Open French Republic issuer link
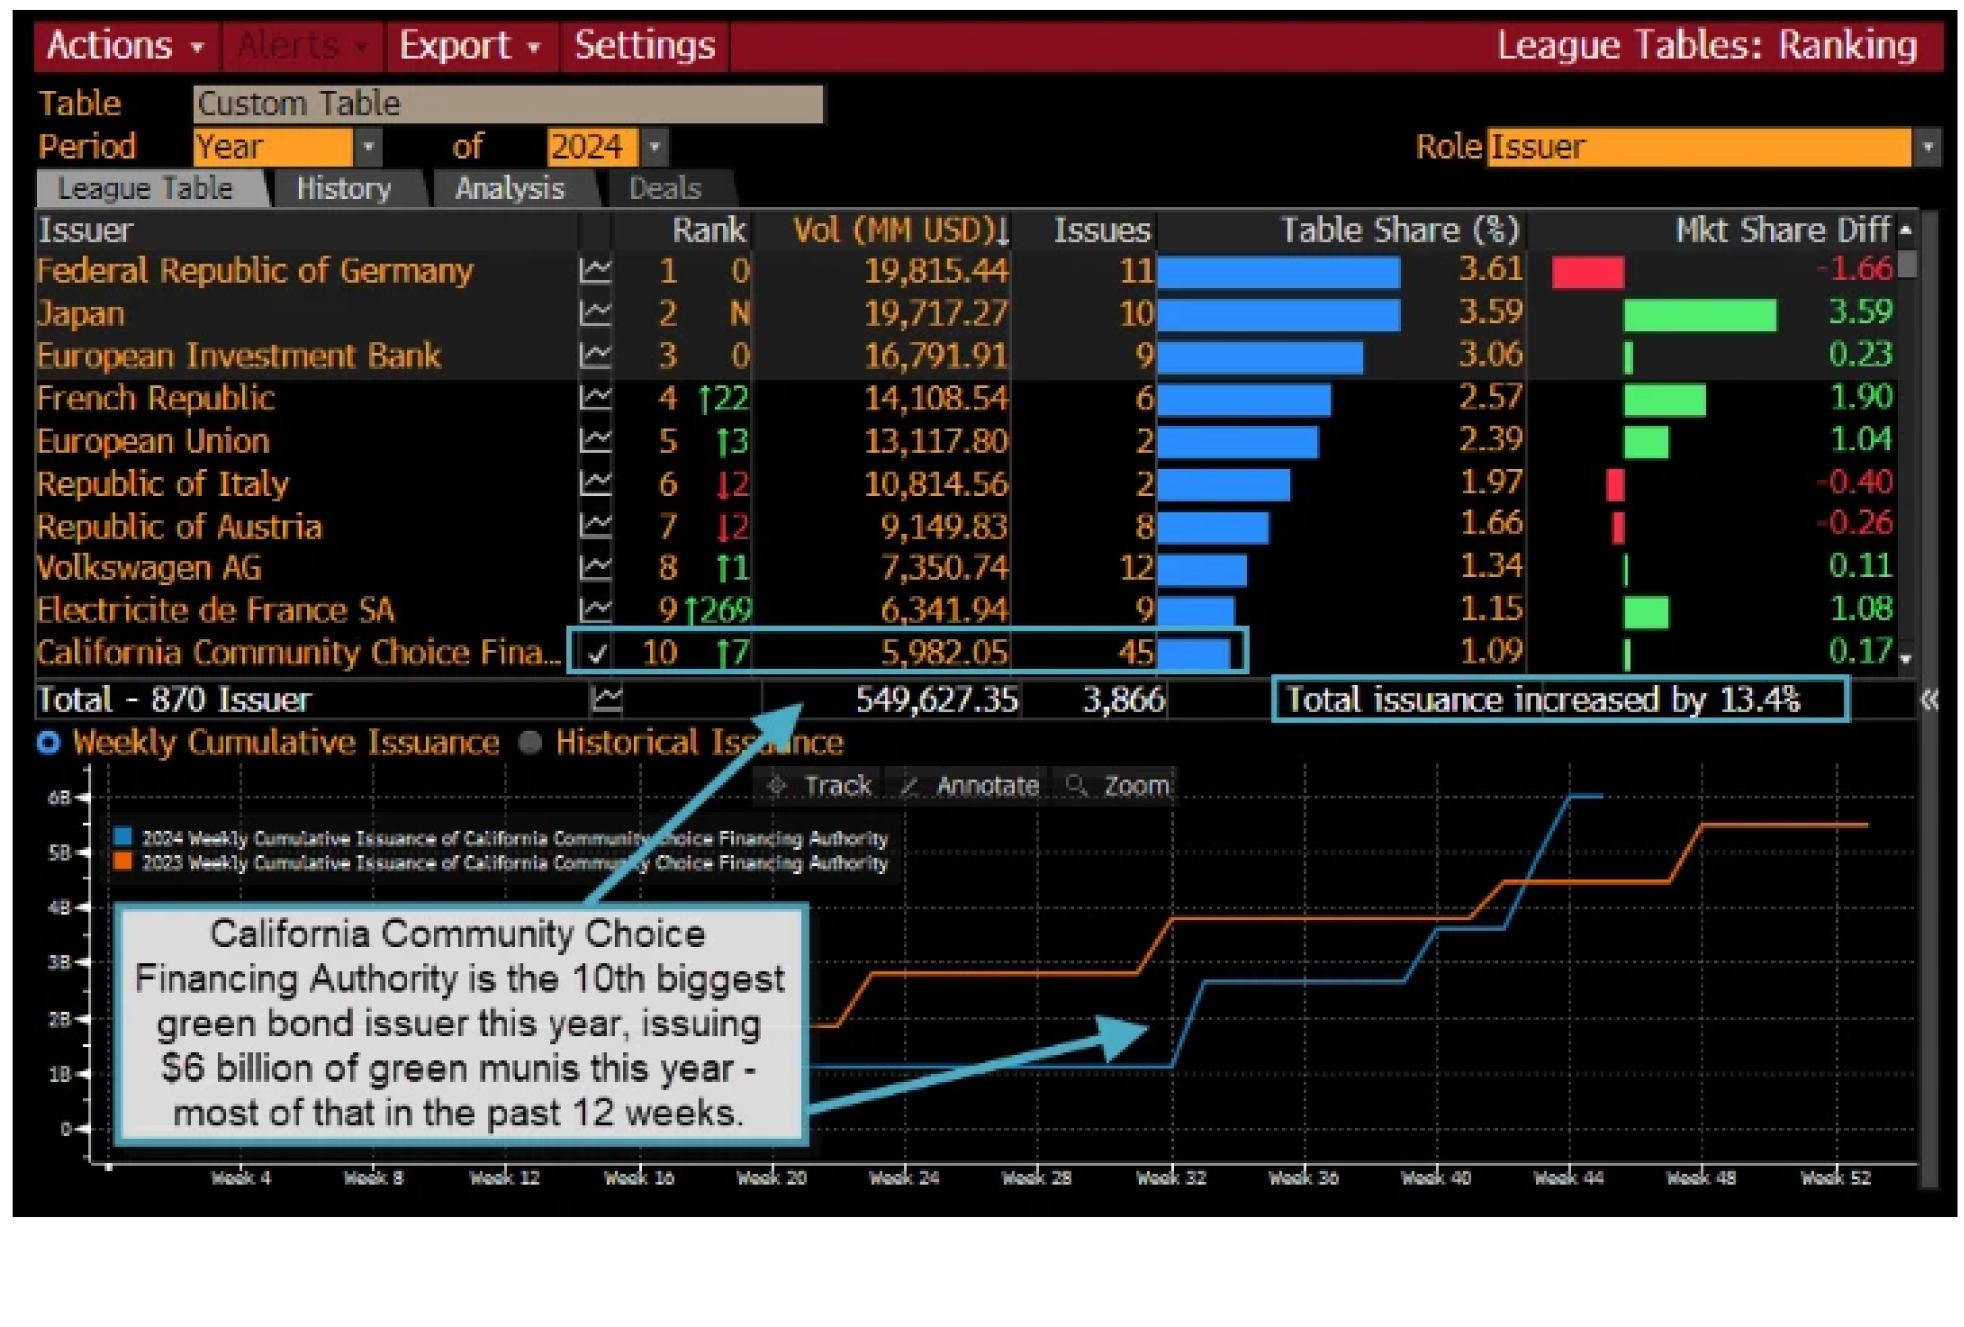The height and width of the screenshot is (1327, 1964). (156, 398)
